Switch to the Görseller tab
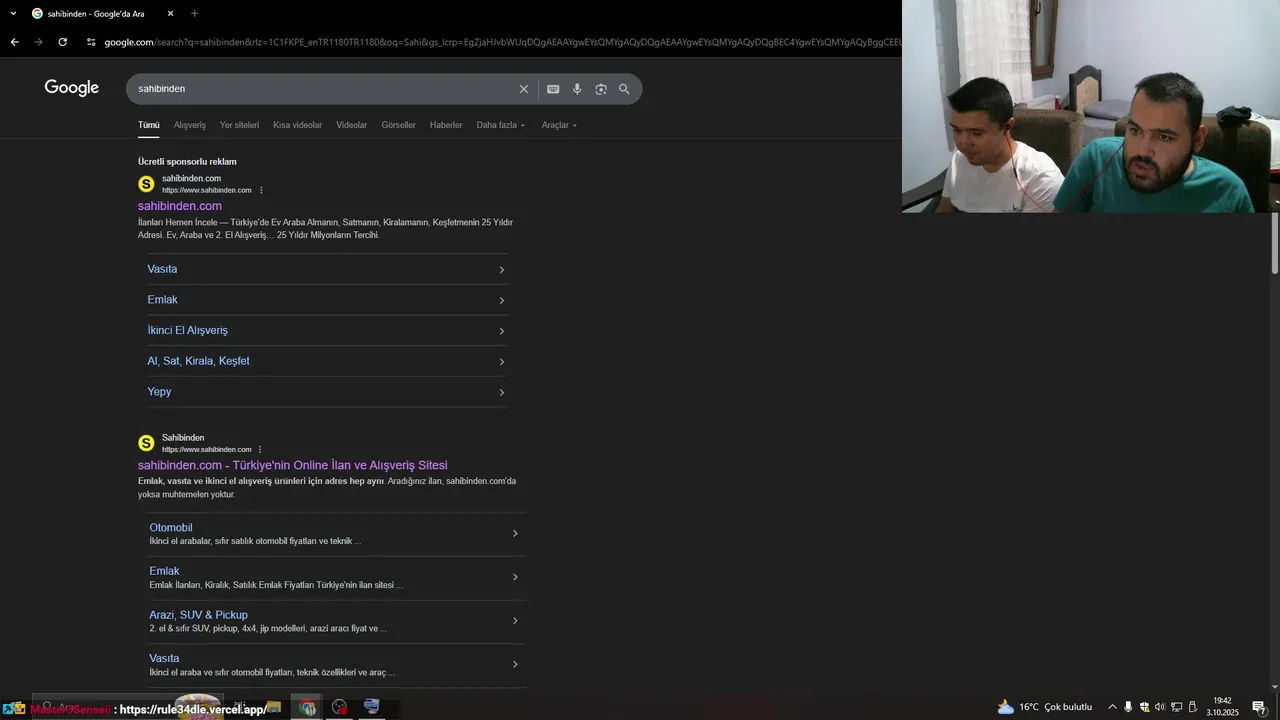The image size is (1280, 720). click(398, 125)
